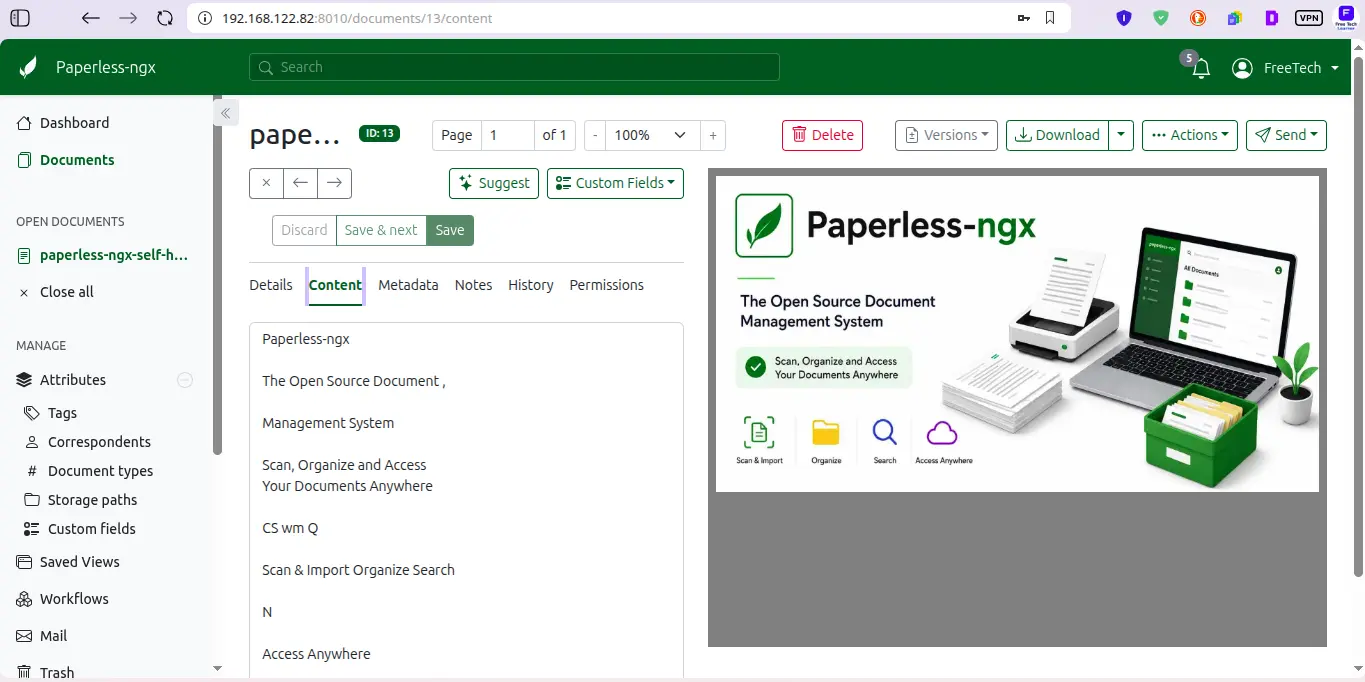
Task: Open the notifications bell
Action: 1201,68
